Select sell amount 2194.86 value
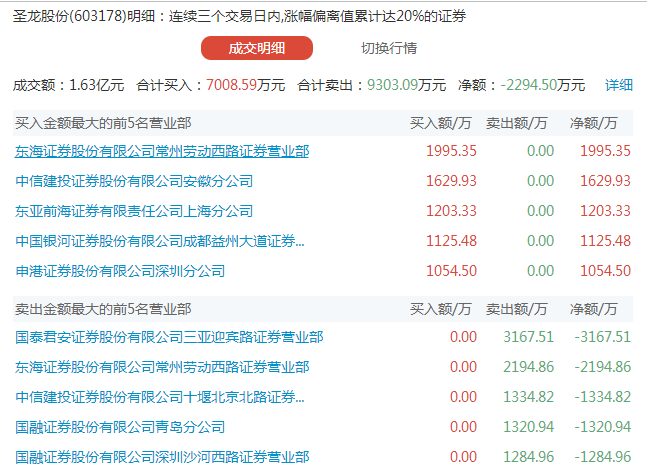Screen dimensions: 647x470 pos(528,367)
